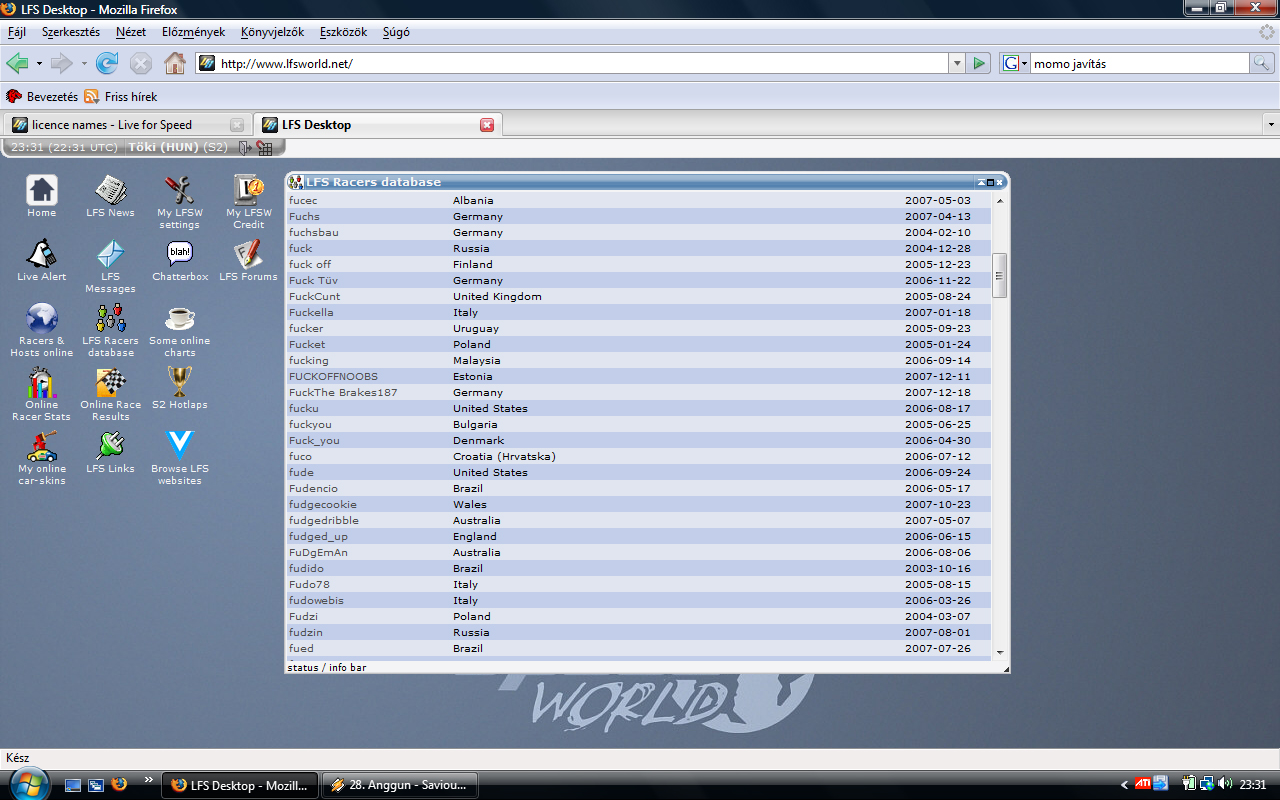This screenshot has width=1280, height=800.
Task: Open the Back history dropdown arrow
Action: (39, 63)
